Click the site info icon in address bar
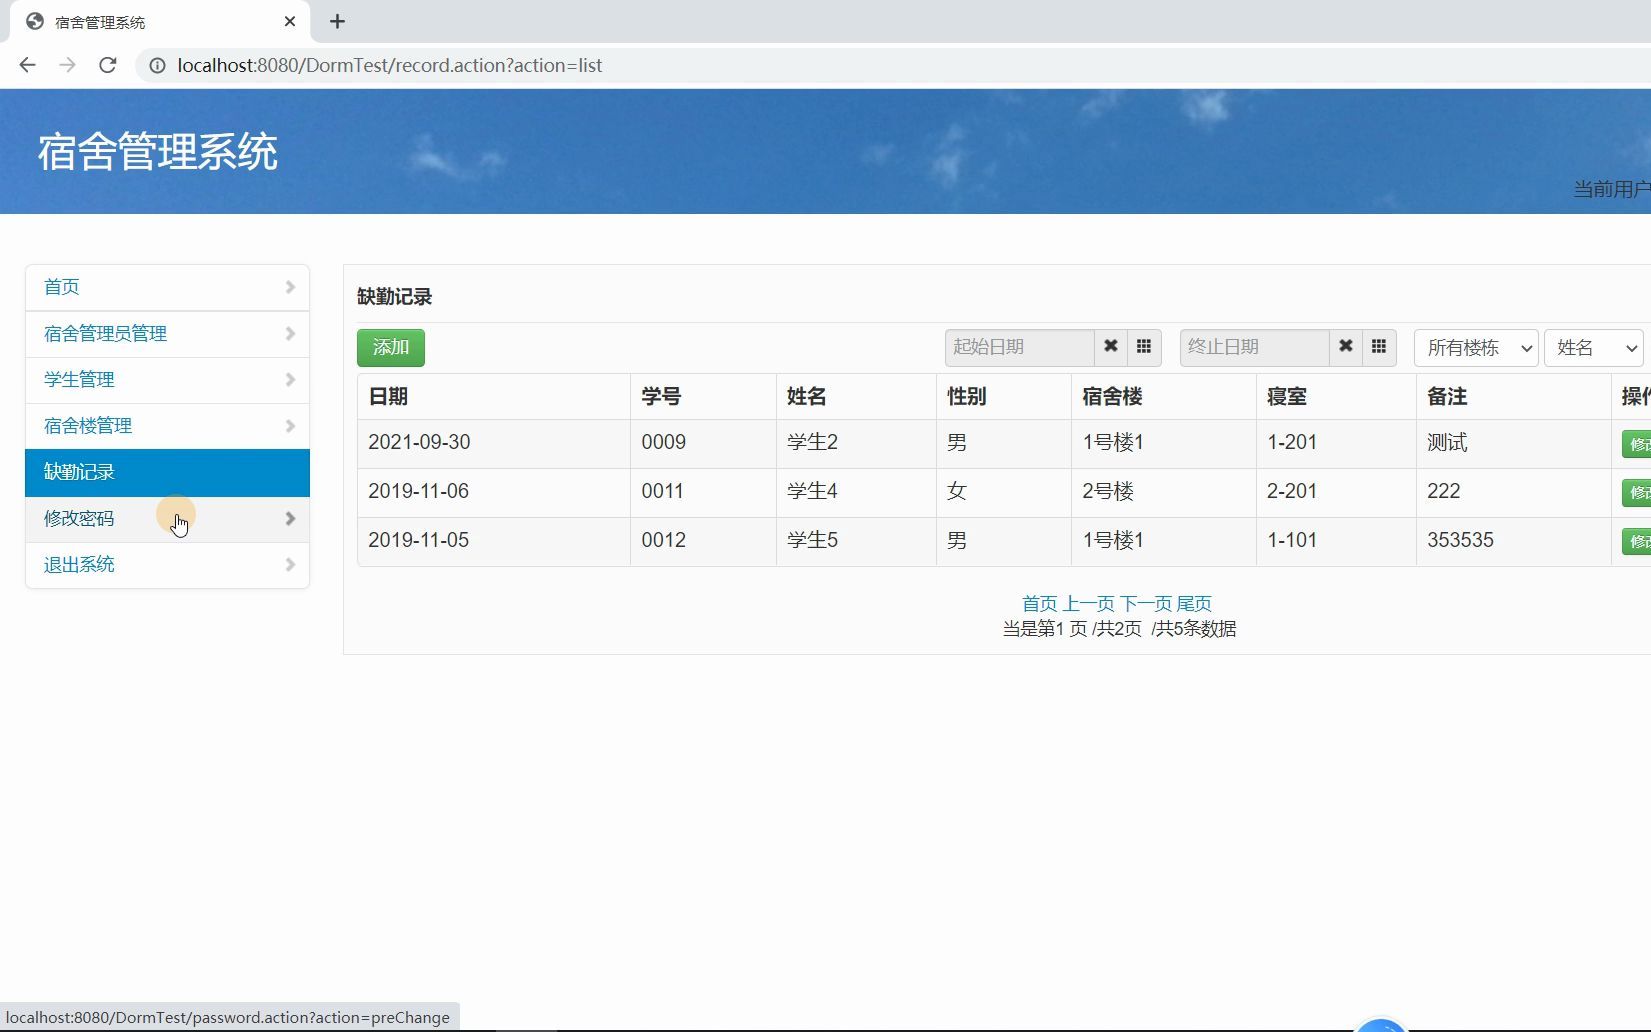Image resolution: width=1651 pixels, height=1032 pixels. point(158,65)
